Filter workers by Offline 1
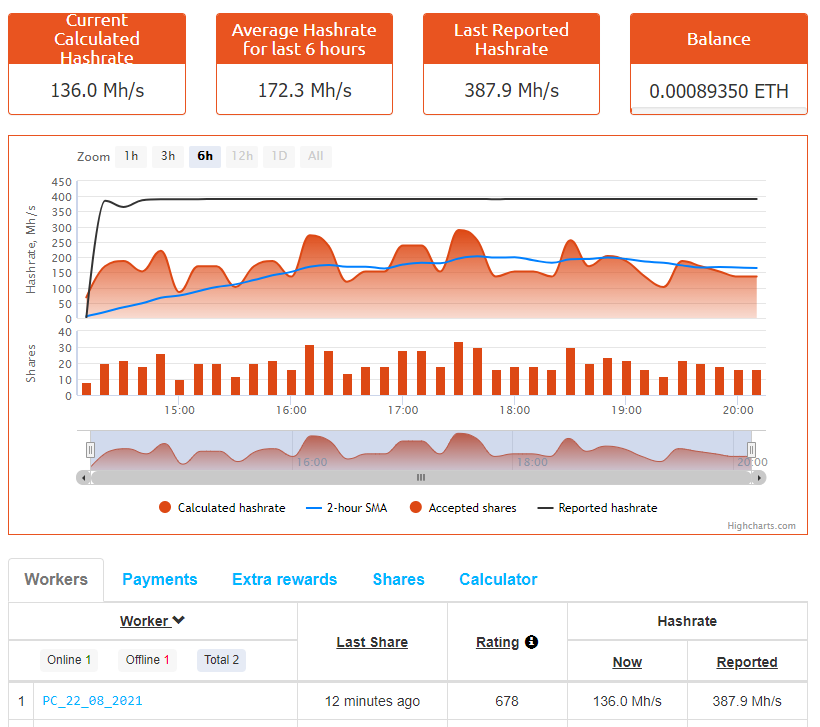 pos(147,660)
